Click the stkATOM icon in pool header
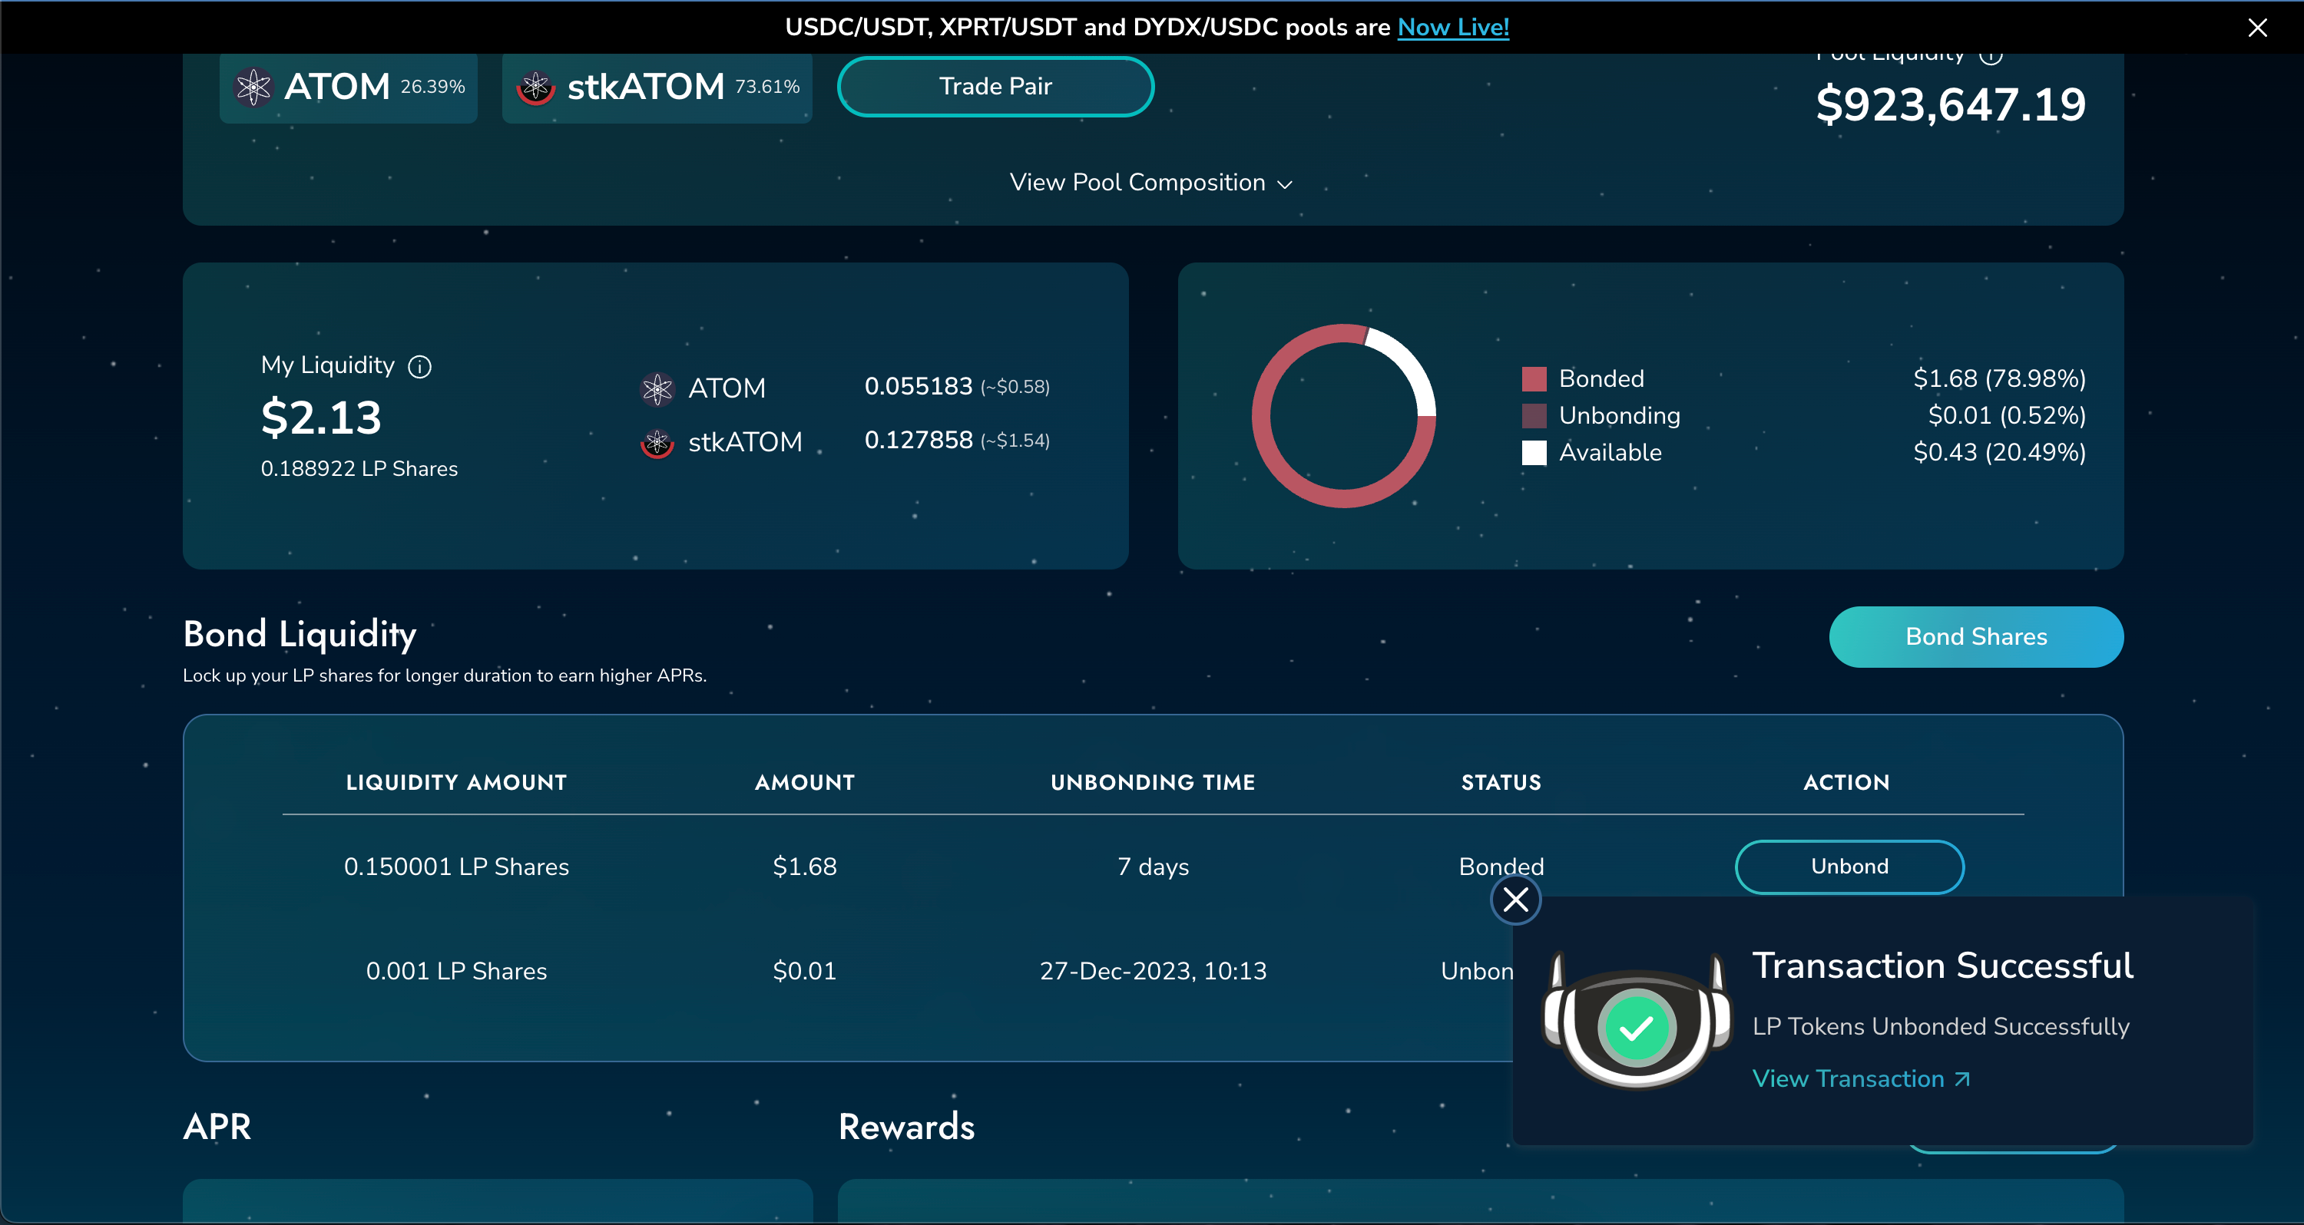 tap(536, 87)
